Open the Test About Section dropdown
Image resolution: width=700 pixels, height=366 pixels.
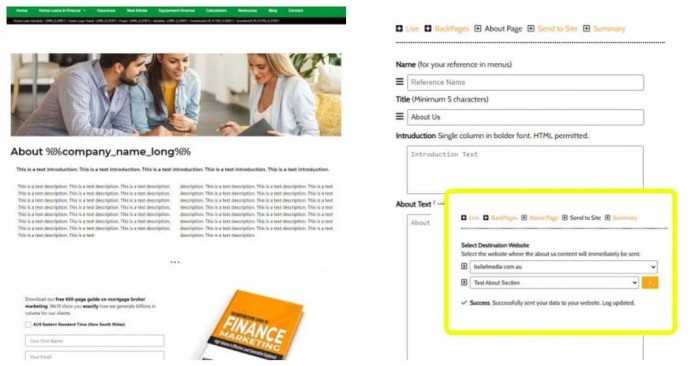point(554,283)
